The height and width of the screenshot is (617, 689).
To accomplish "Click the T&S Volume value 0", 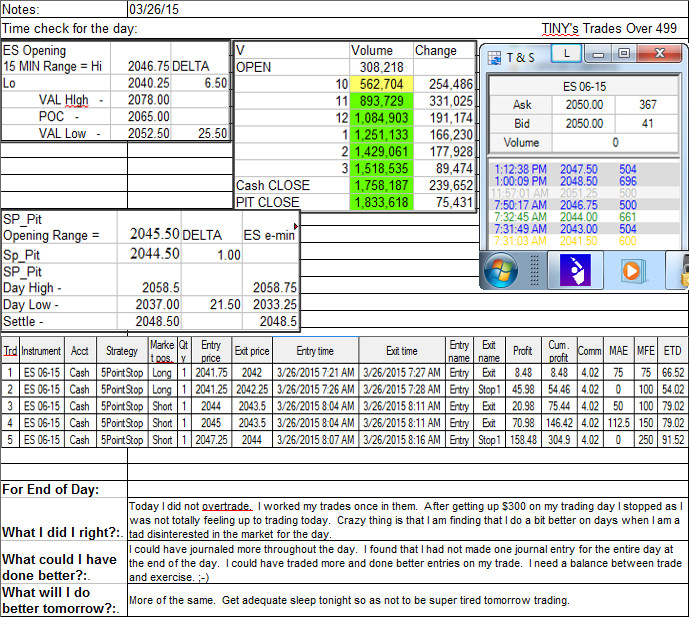I will (615, 142).
